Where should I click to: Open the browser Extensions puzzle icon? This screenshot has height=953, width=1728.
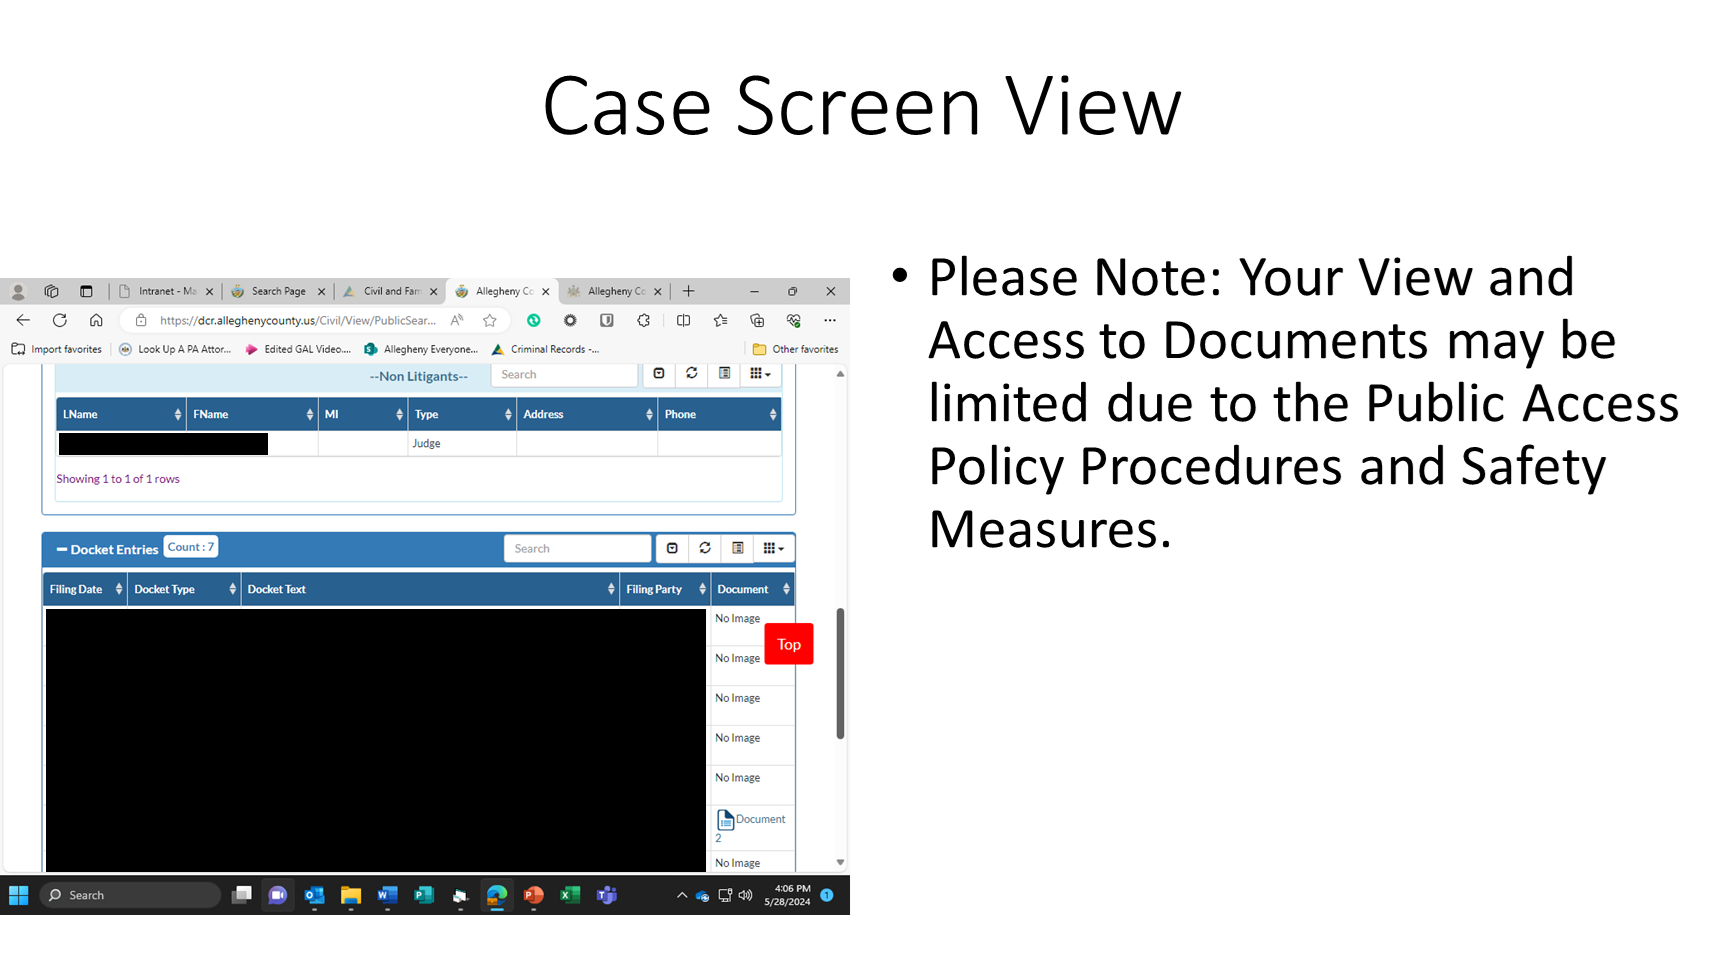[x=643, y=320]
